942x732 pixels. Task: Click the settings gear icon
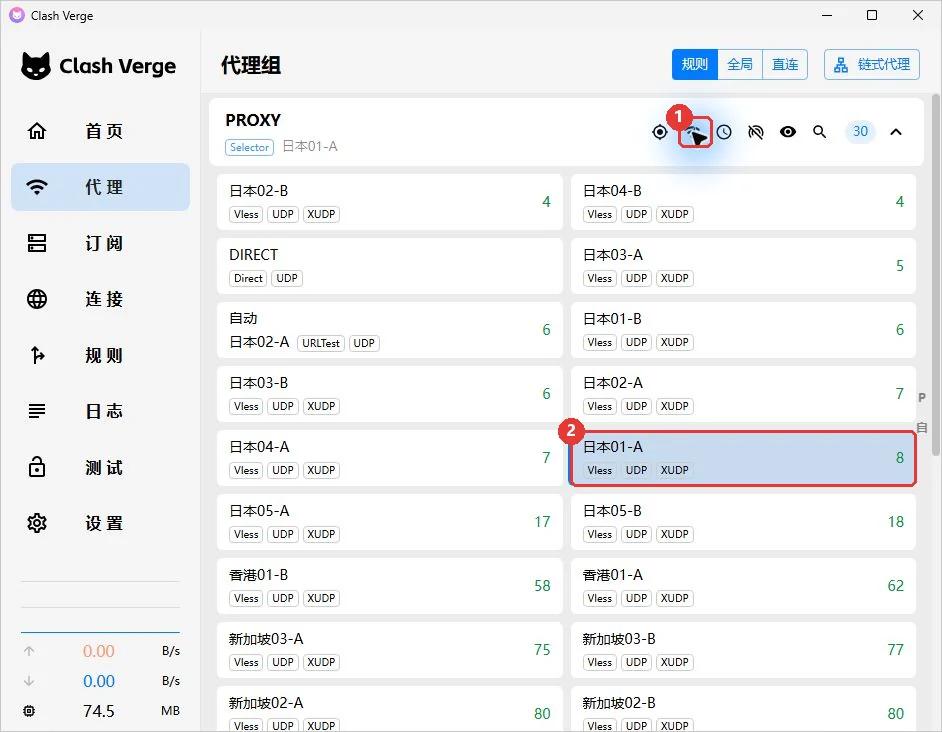click(x=37, y=523)
